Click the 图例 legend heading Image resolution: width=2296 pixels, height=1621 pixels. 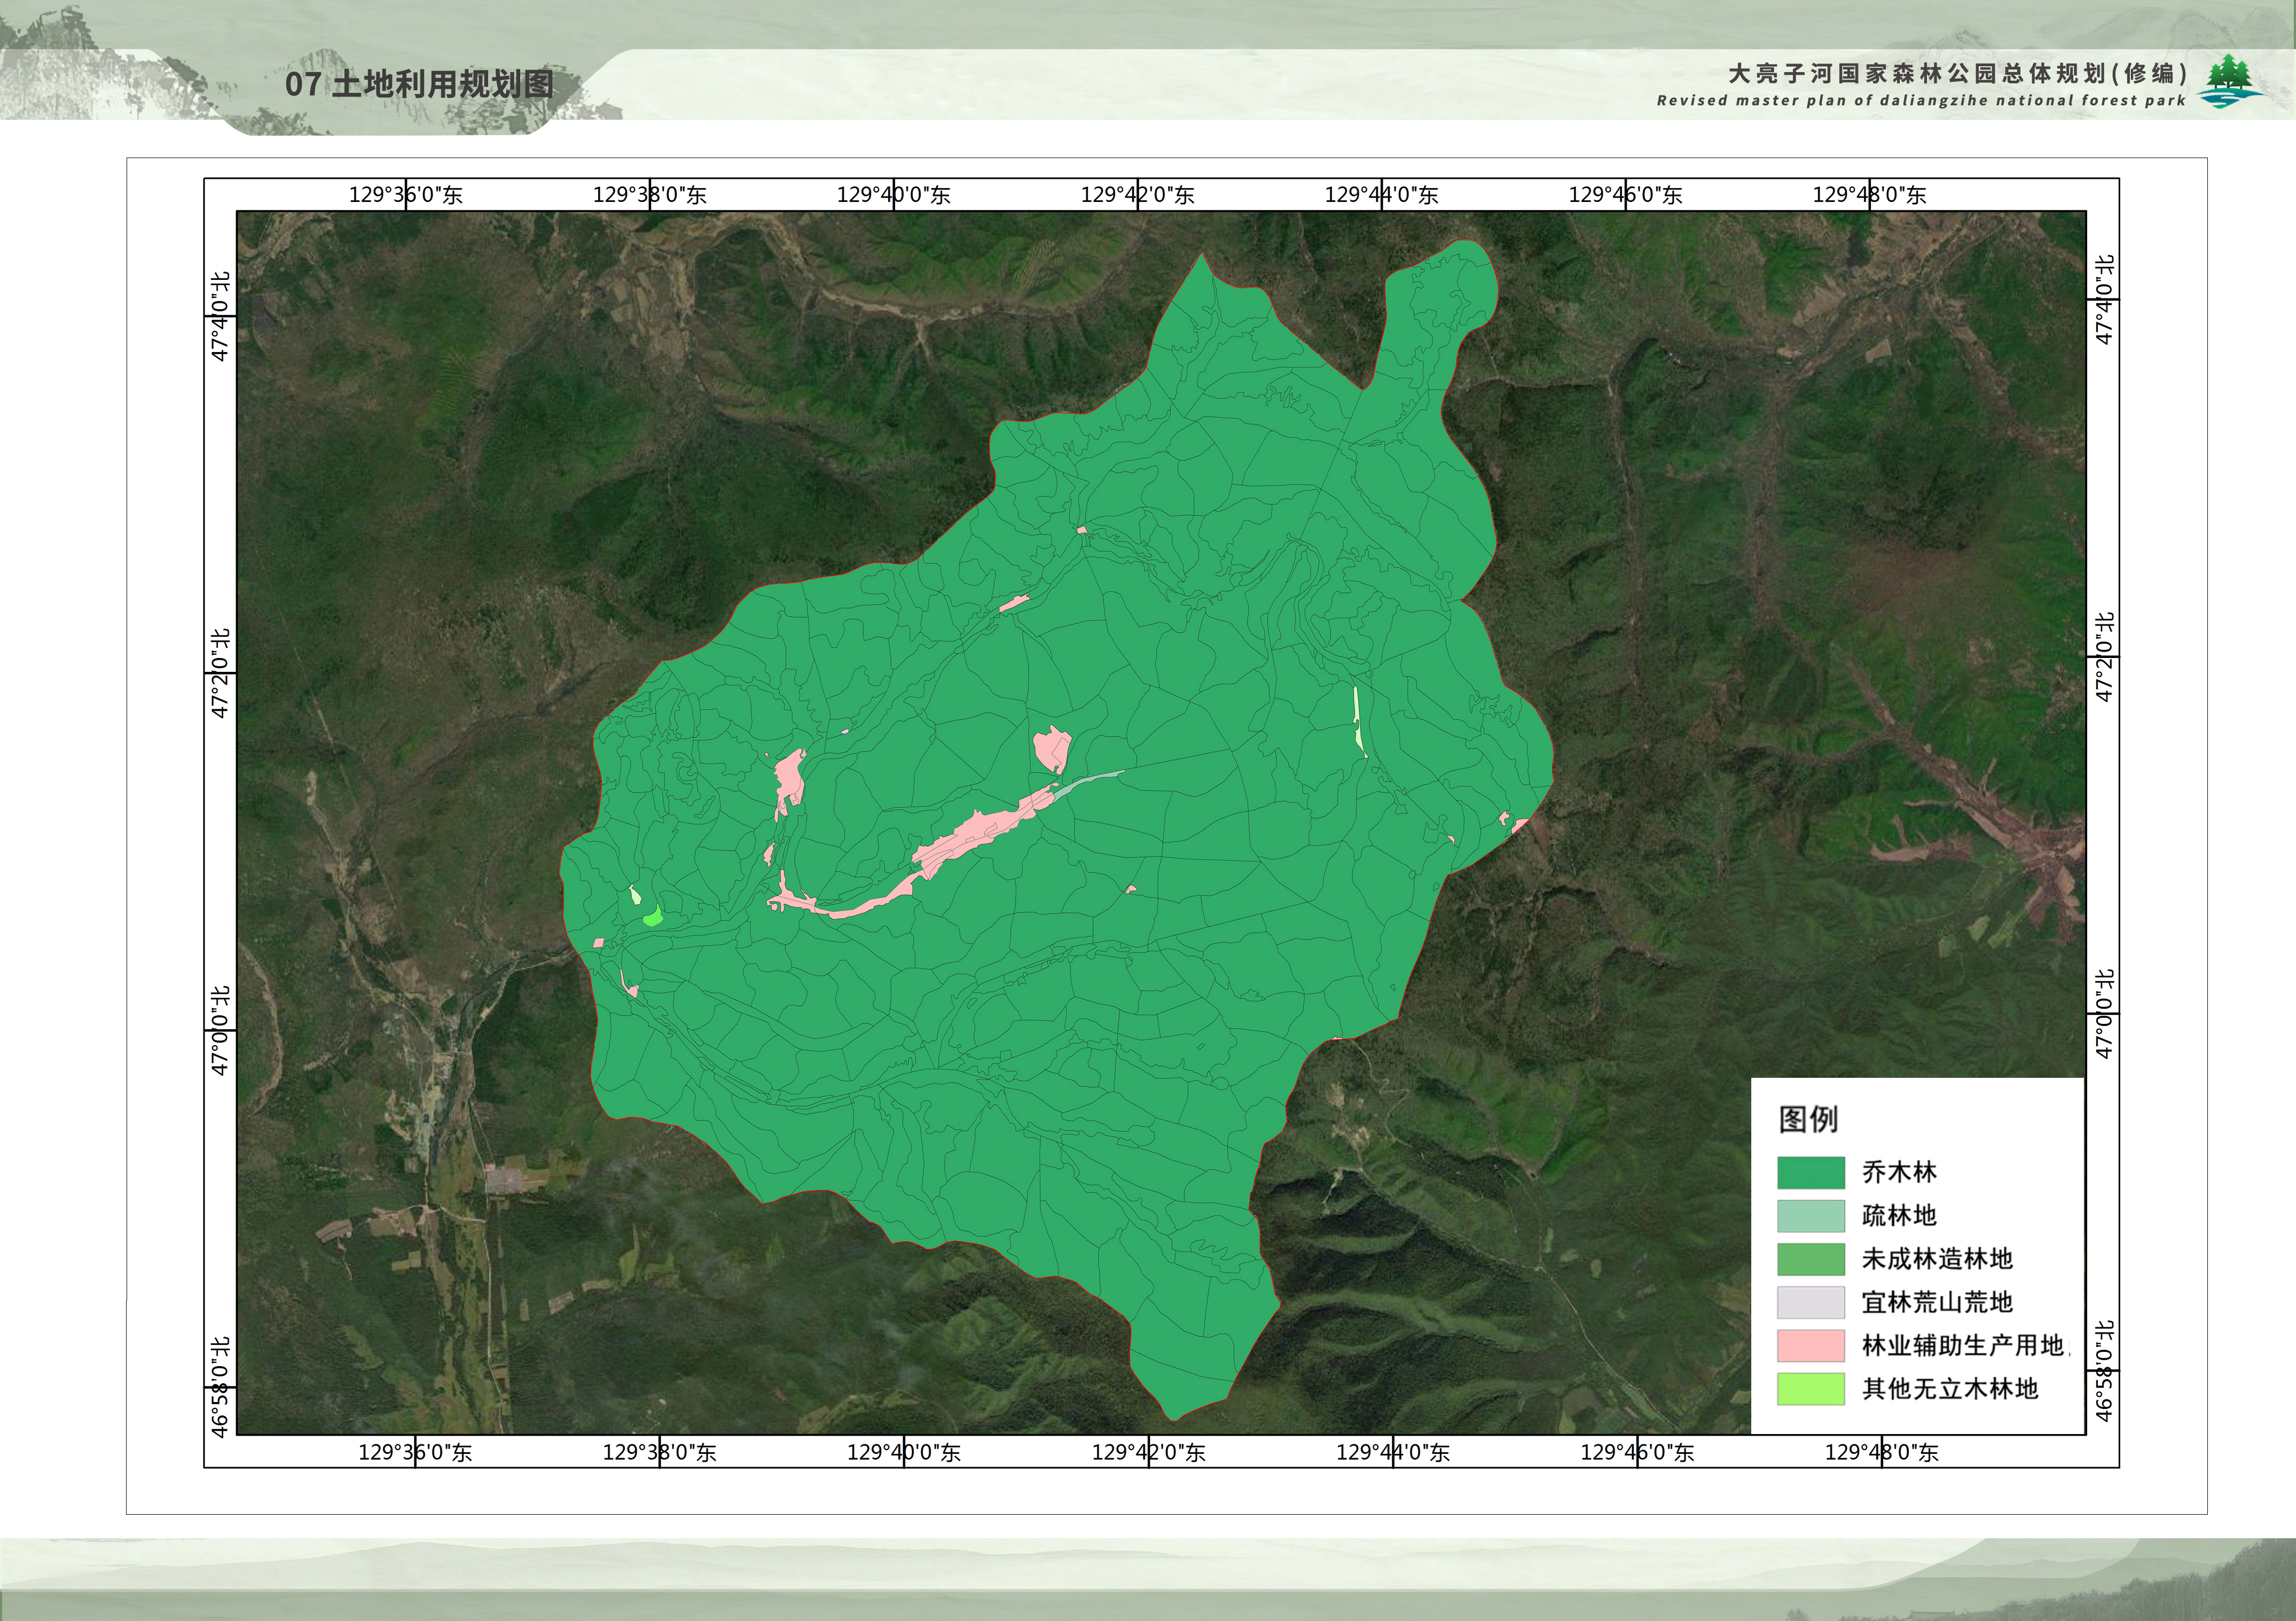pos(1808,1119)
